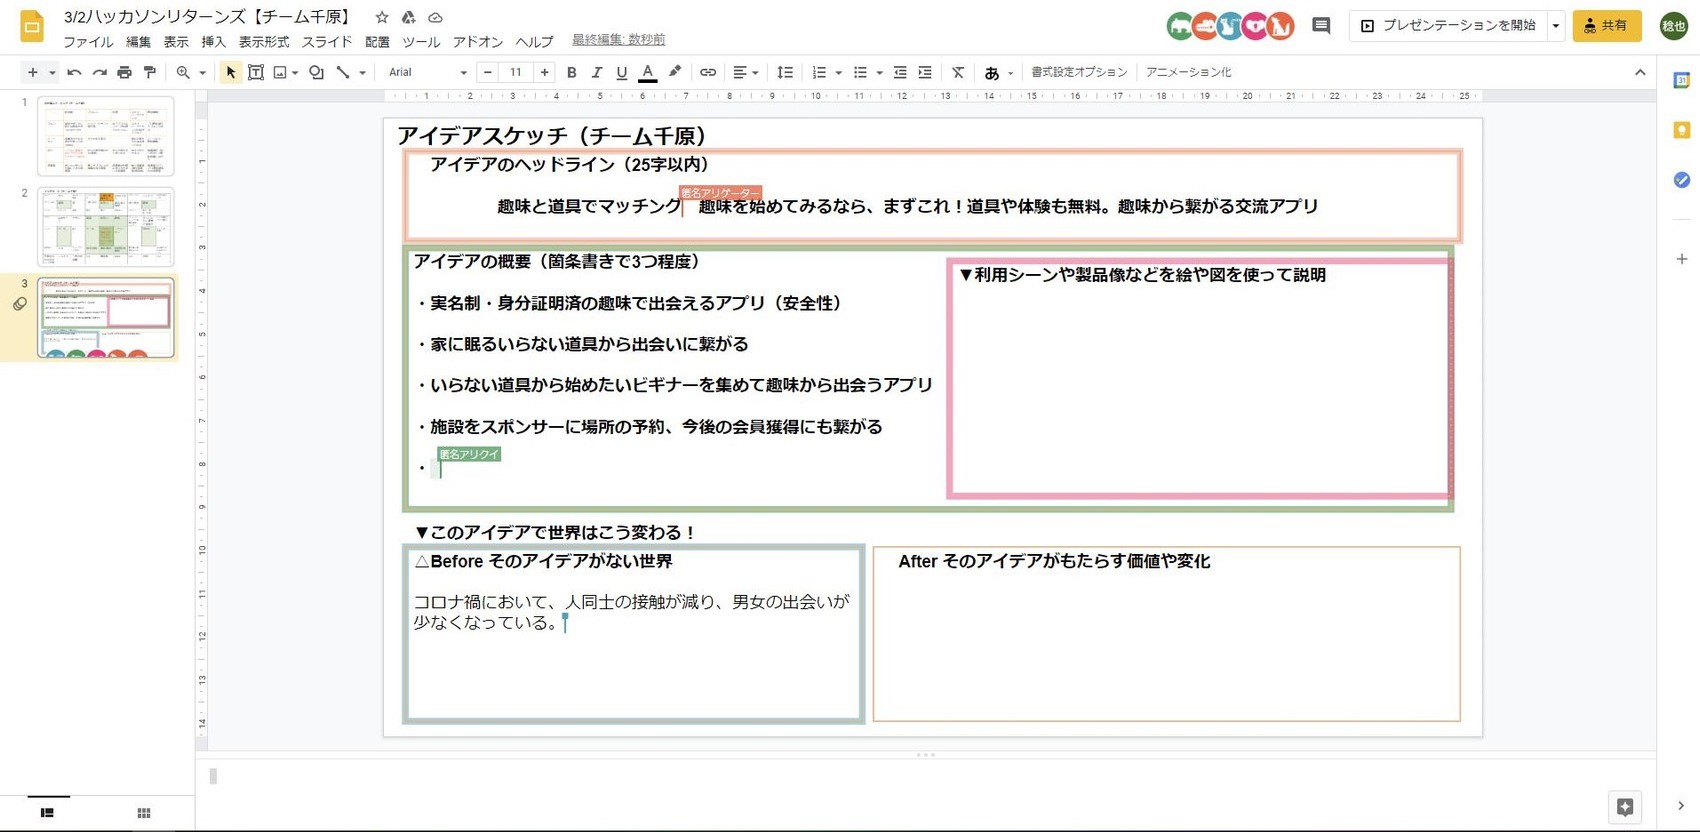
Task: Open Google Keep side panel
Action: click(1682, 130)
